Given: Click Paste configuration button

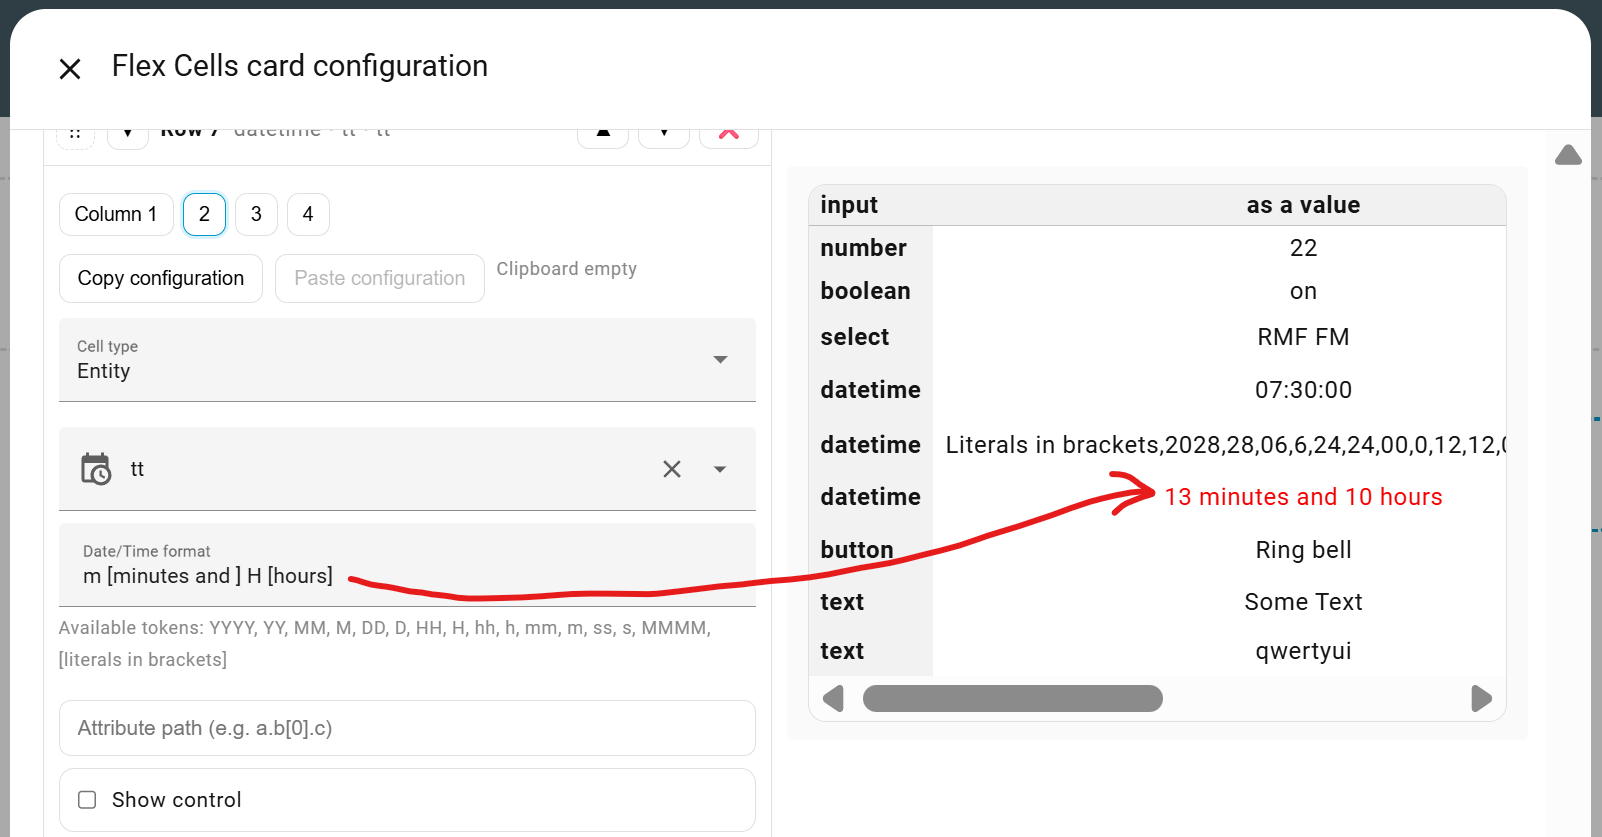Looking at the screenshot, I should (x=379, y=278).
